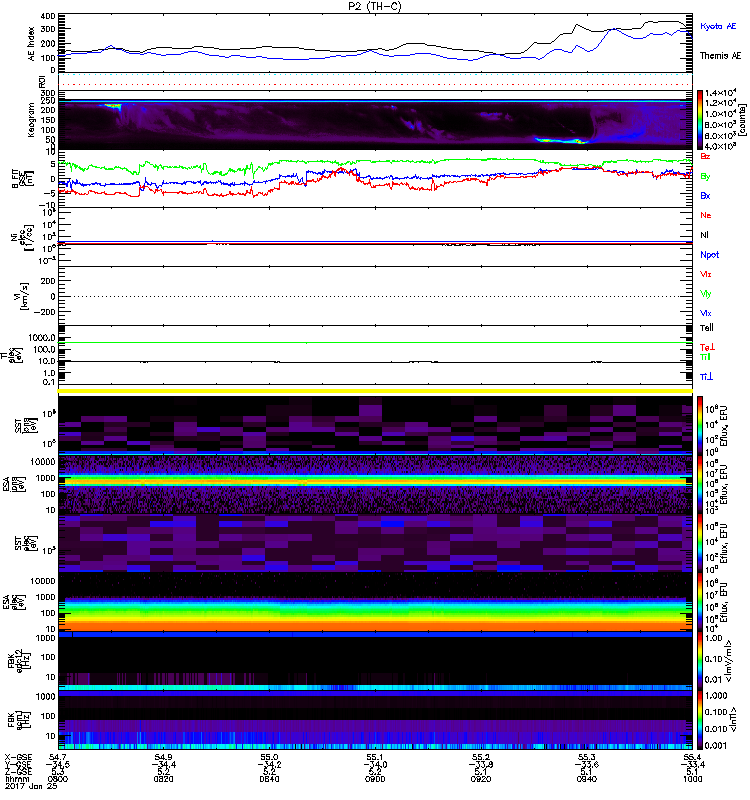The height and width of the screenshot is (800, 750).
Task: Click the "400" tick on the AE Index axis
Action: tap(48, 16)
